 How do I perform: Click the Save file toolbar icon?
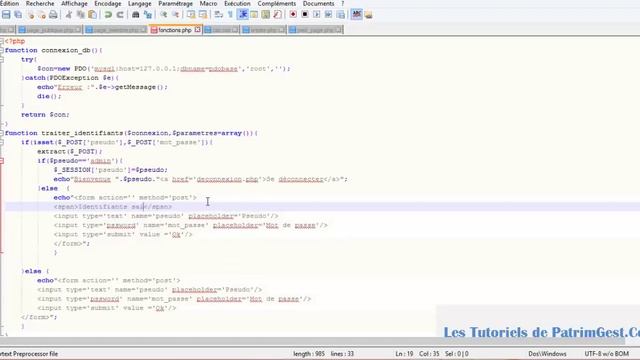[x=6, y=15]
